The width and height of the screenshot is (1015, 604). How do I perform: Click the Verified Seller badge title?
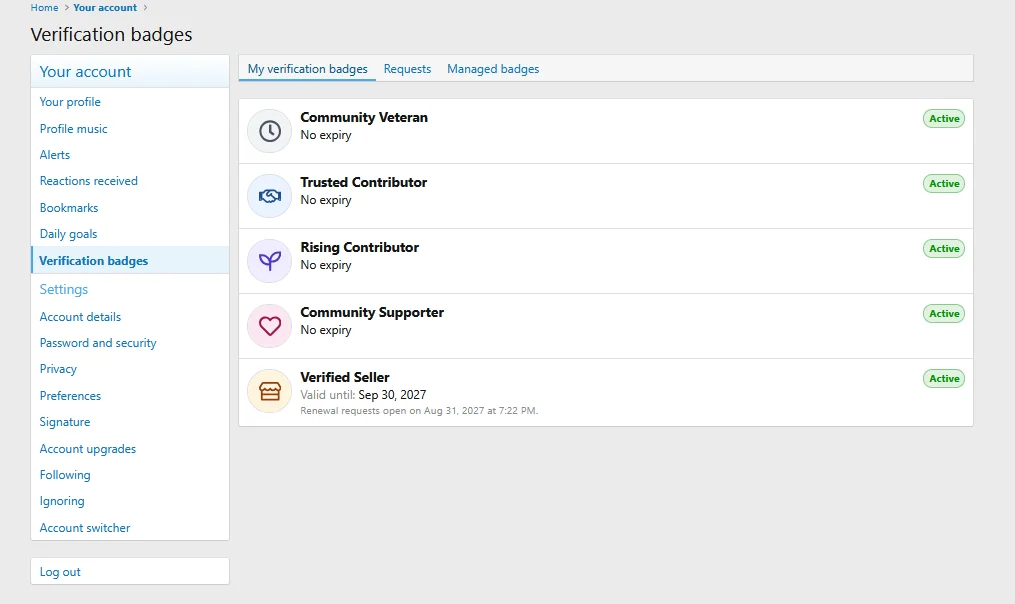click(x=344, y=377)
